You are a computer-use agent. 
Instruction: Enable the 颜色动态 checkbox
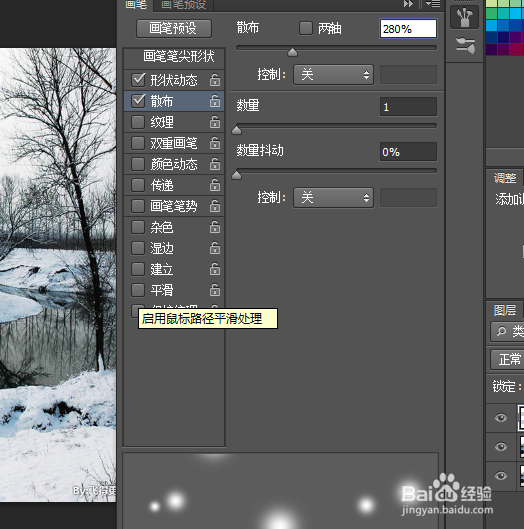tap(138, 164)
